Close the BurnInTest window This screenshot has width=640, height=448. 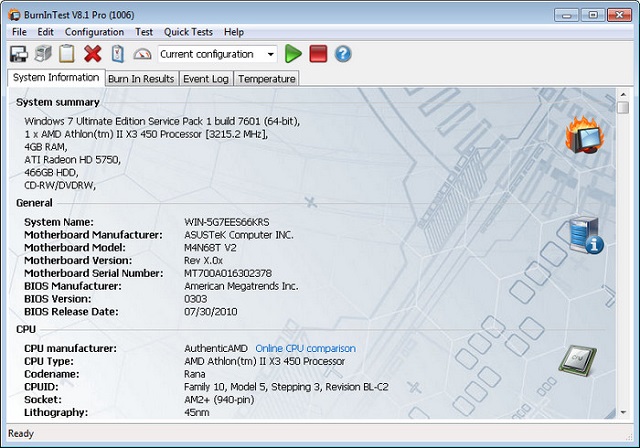click(619, 15)
